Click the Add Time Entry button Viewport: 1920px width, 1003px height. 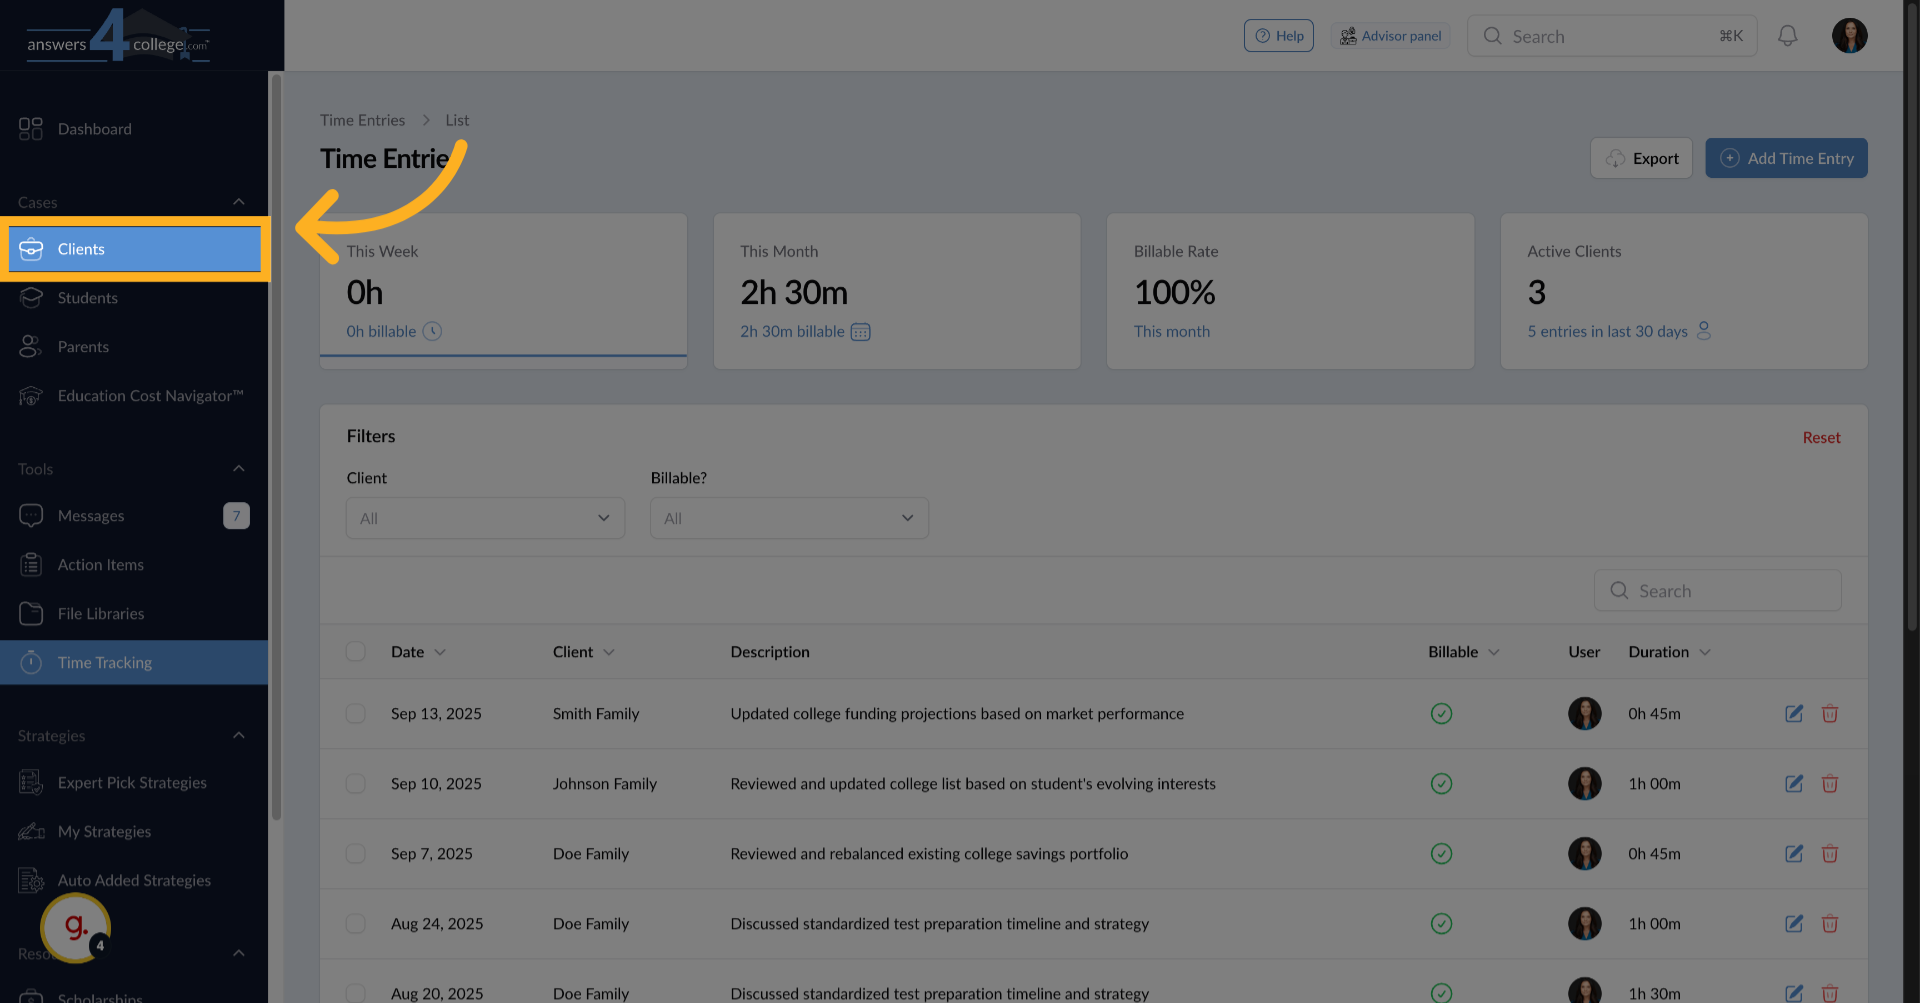tap(1786, 158)
